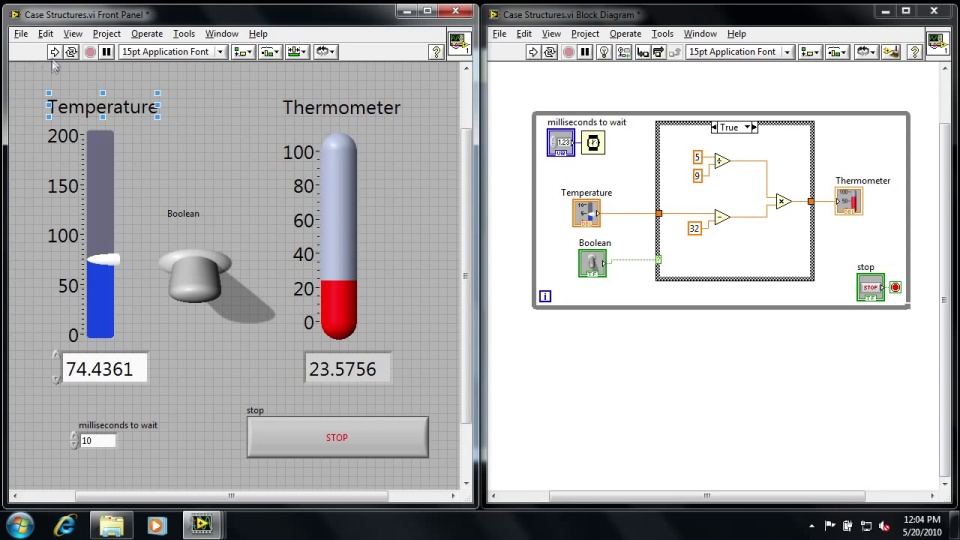
Task: Open context help in Block Diagram toolbar
Action: click(915, 52)
